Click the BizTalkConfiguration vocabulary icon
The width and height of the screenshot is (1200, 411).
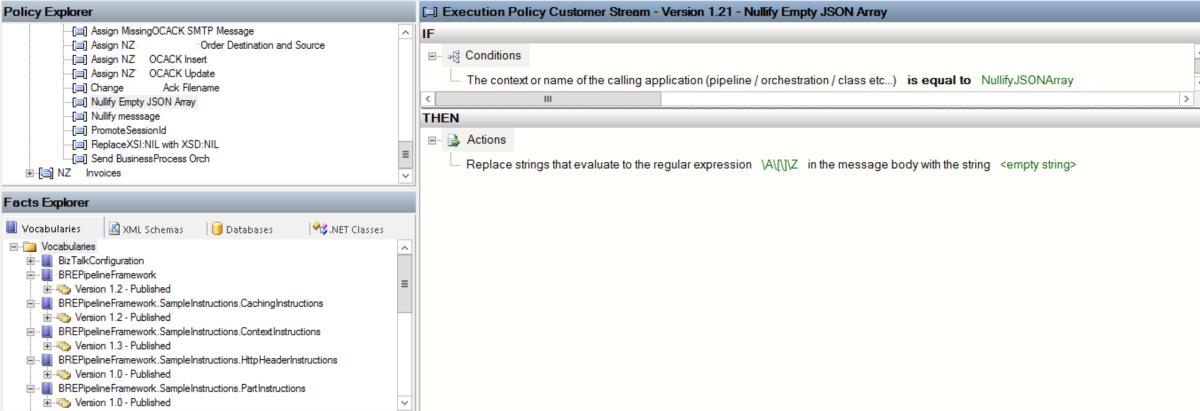[47, 260]
